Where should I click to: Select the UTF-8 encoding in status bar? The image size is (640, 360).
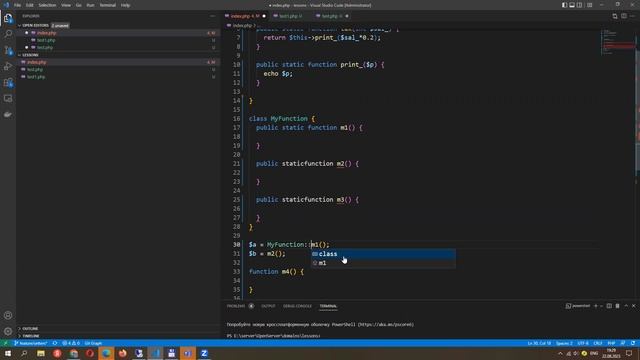[583, 343]
